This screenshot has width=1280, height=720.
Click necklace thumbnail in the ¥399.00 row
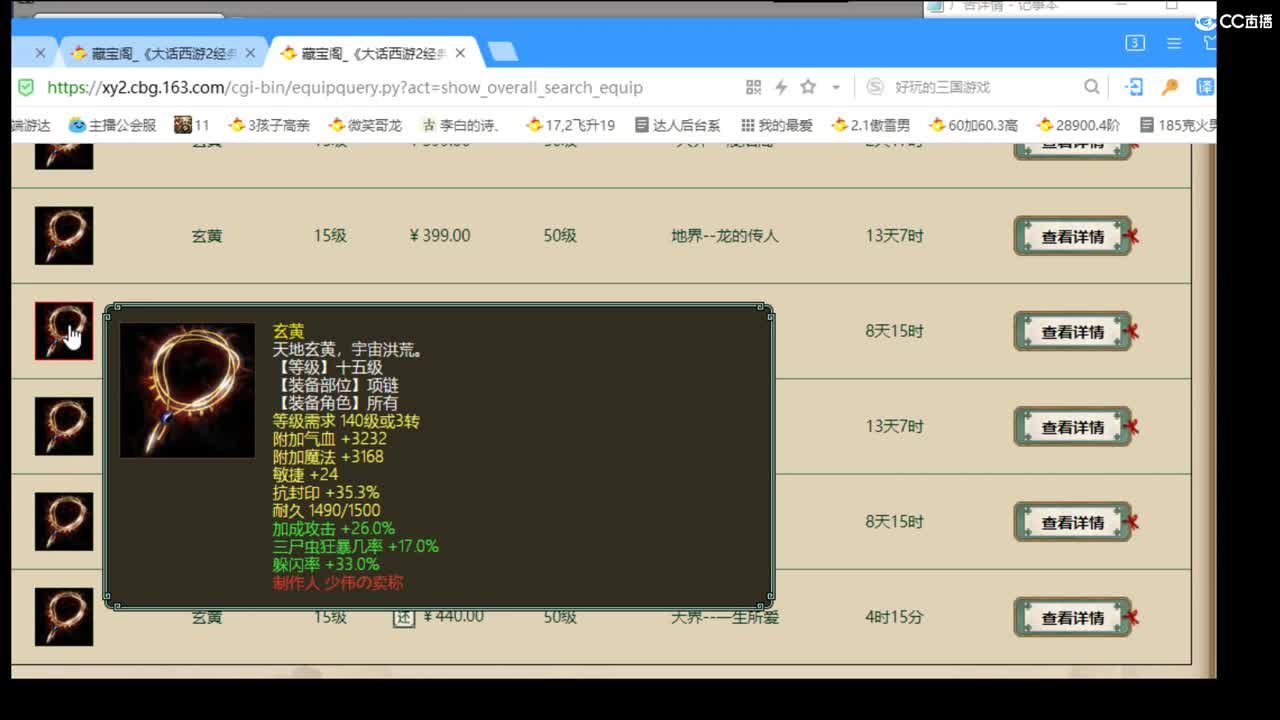64,236
